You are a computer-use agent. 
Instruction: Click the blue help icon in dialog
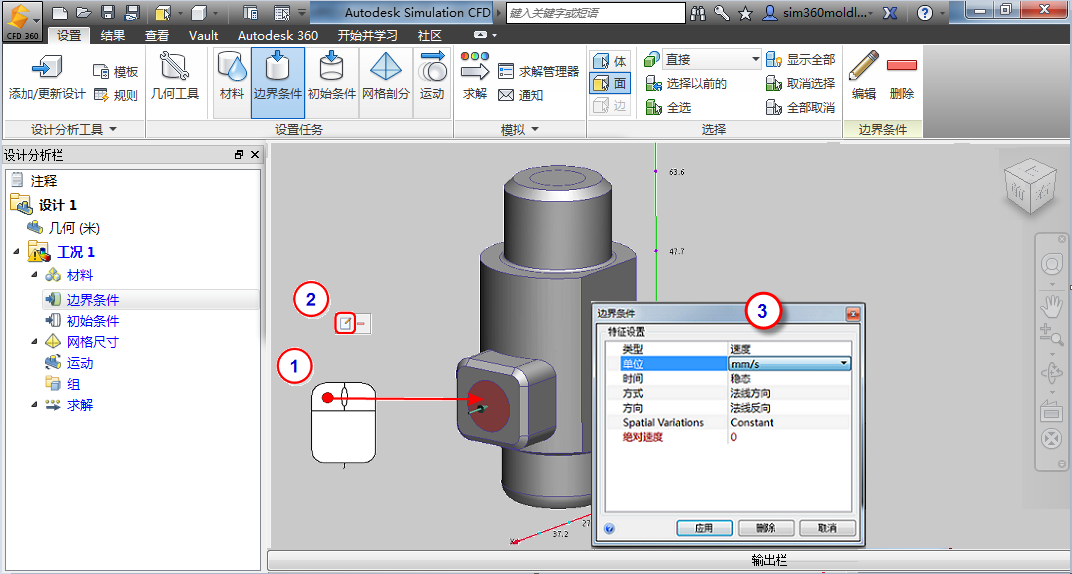click(x=609, y=528)
